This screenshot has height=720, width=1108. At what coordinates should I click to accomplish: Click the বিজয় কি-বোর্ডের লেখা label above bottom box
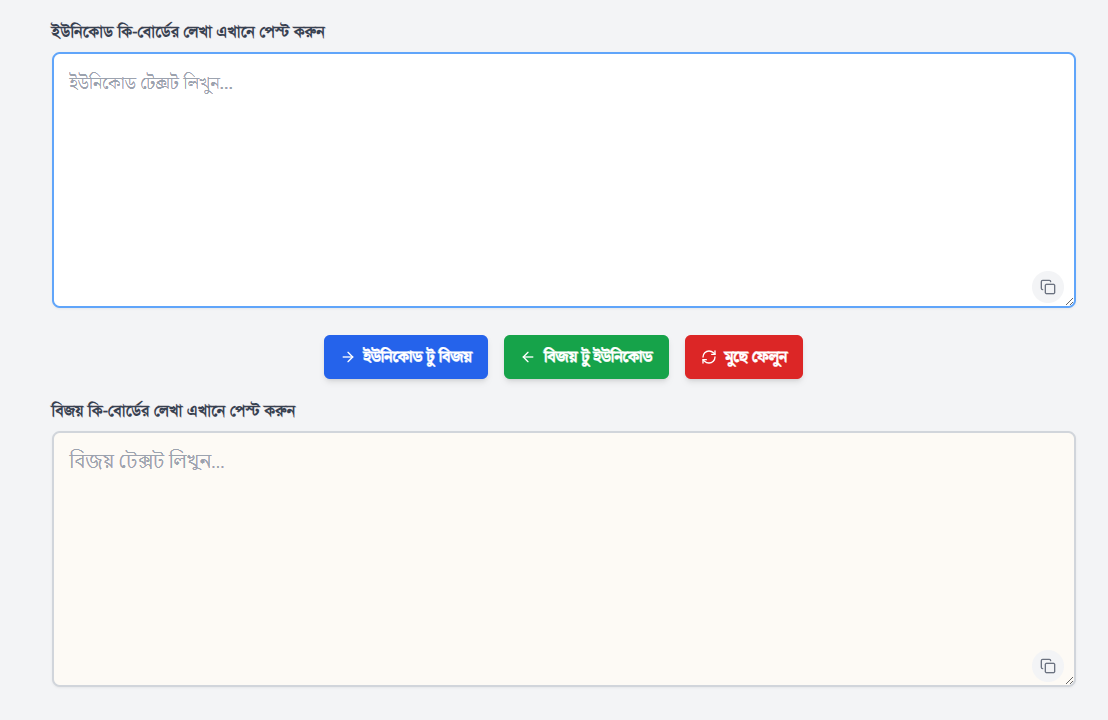coord(173,410)
